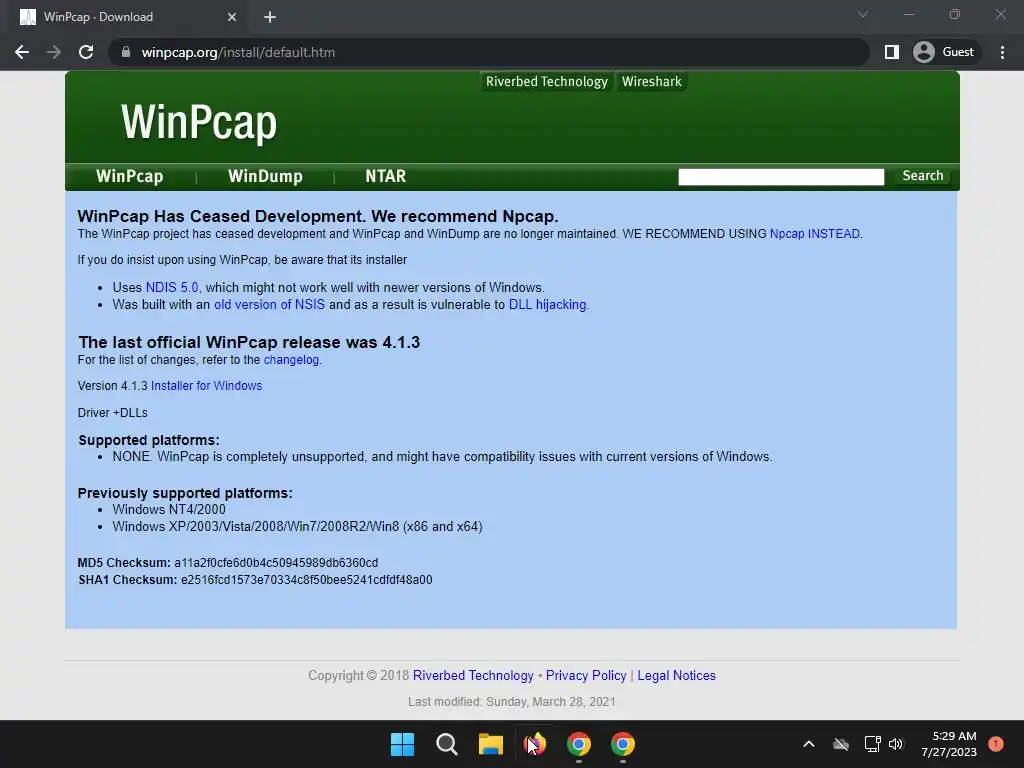Click the SHA1 checksum value text
Screen dimensions: 1024x768
306,580
